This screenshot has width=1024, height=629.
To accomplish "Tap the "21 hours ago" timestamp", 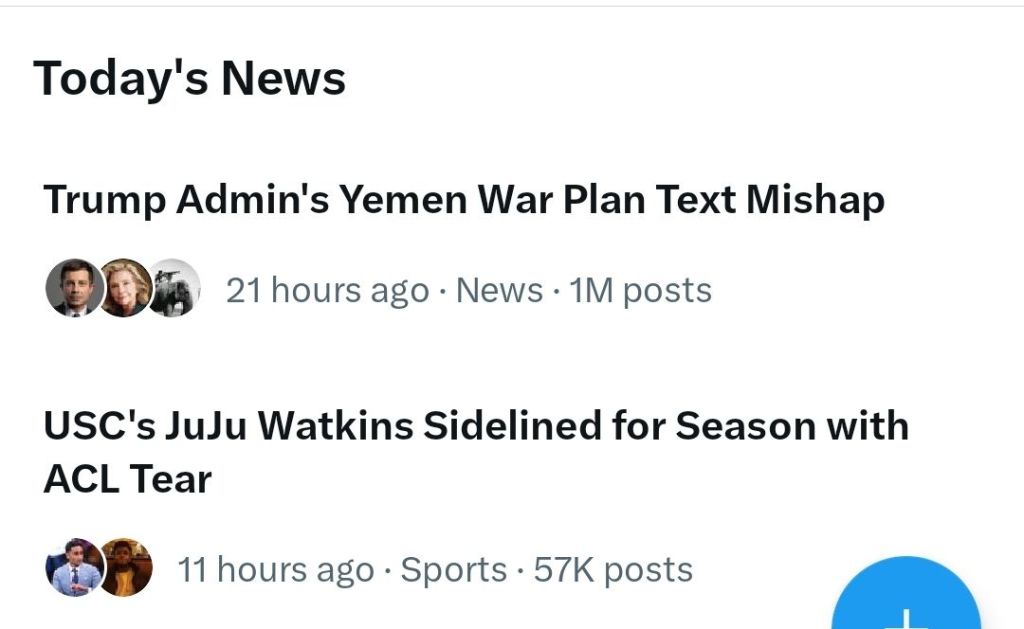I will pos(327,291).
